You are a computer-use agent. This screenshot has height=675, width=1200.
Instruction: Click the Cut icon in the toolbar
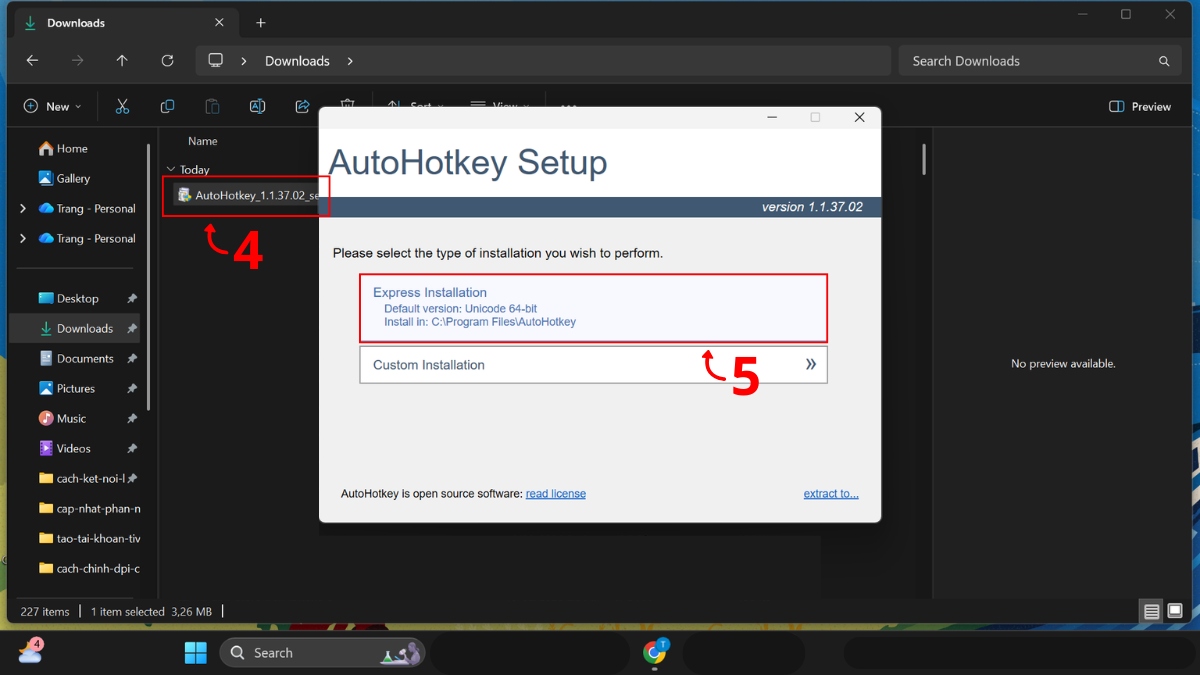[122, 106]
